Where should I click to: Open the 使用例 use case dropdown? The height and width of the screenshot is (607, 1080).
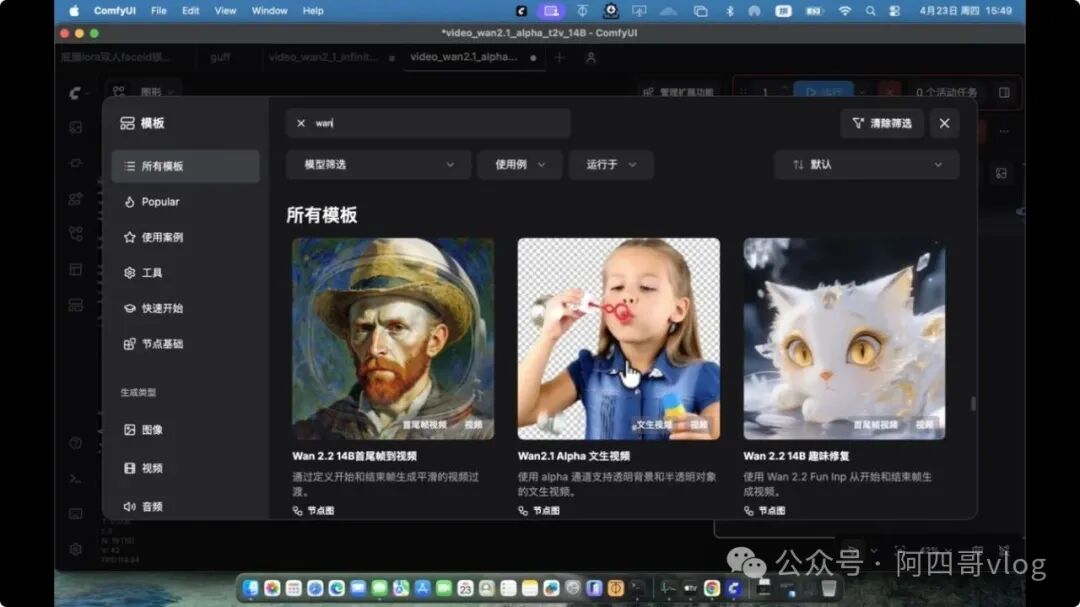[520, 165]
